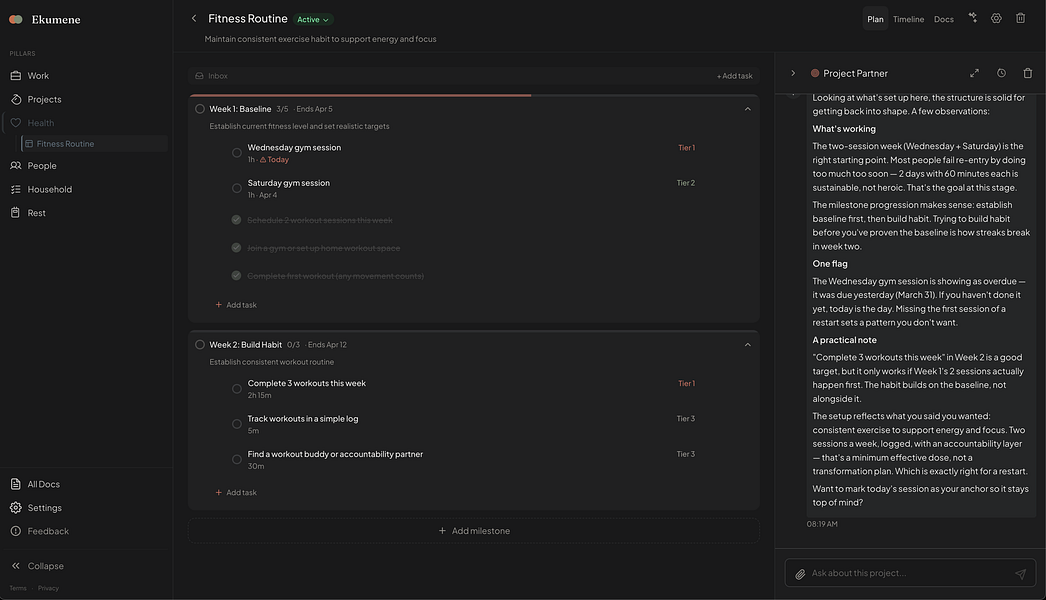1046x600 pixels.
Task: Open the Projects pillar icon
Action: click(x=15, y=99)
